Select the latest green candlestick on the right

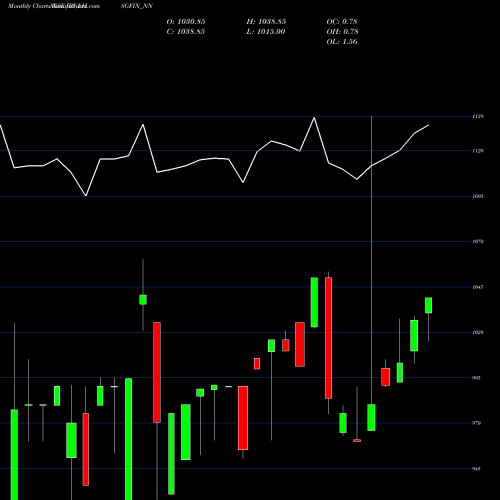pyautogui.click(x=428, y=305)
